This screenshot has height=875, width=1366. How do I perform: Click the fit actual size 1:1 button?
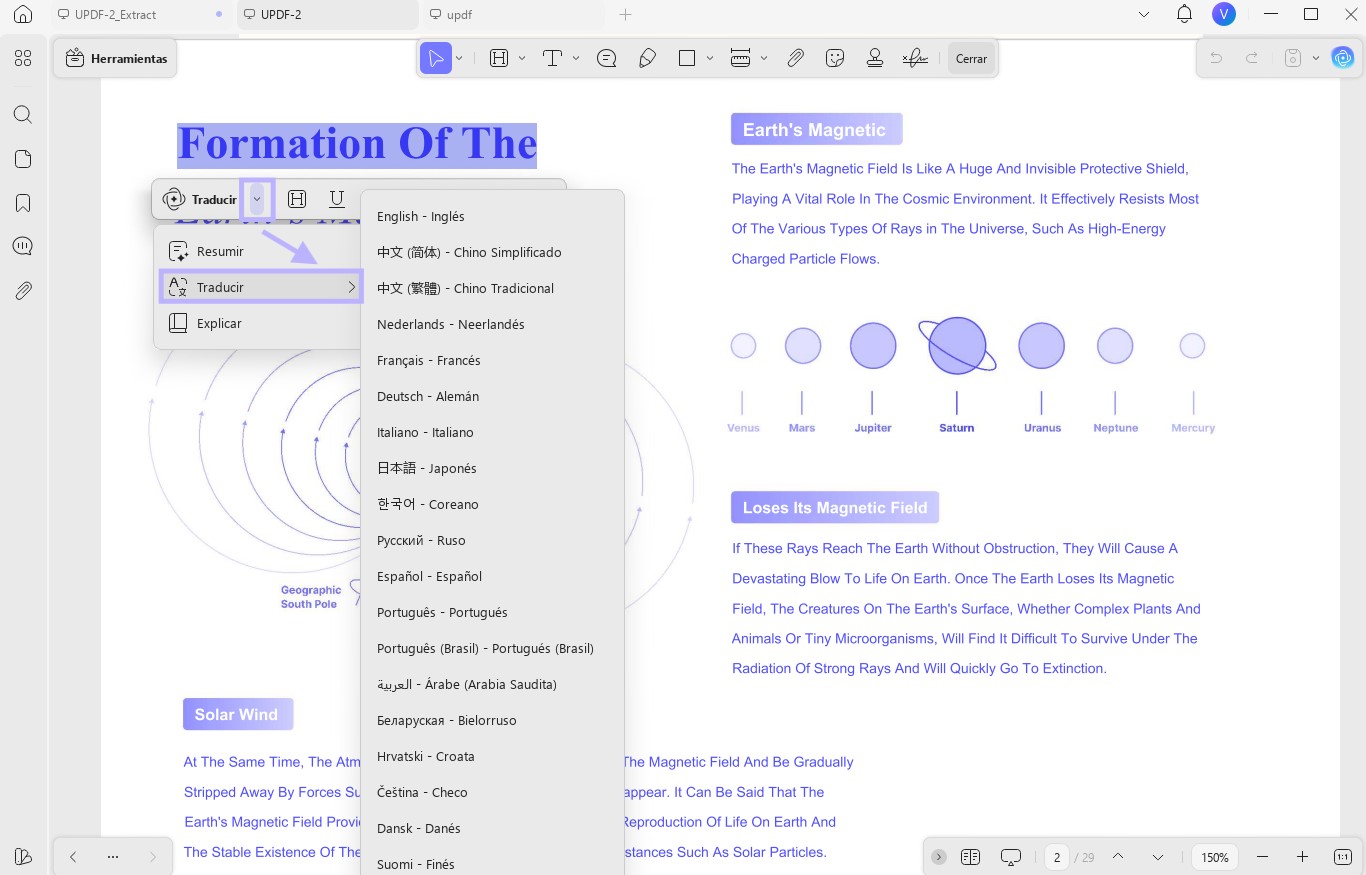1343,857
